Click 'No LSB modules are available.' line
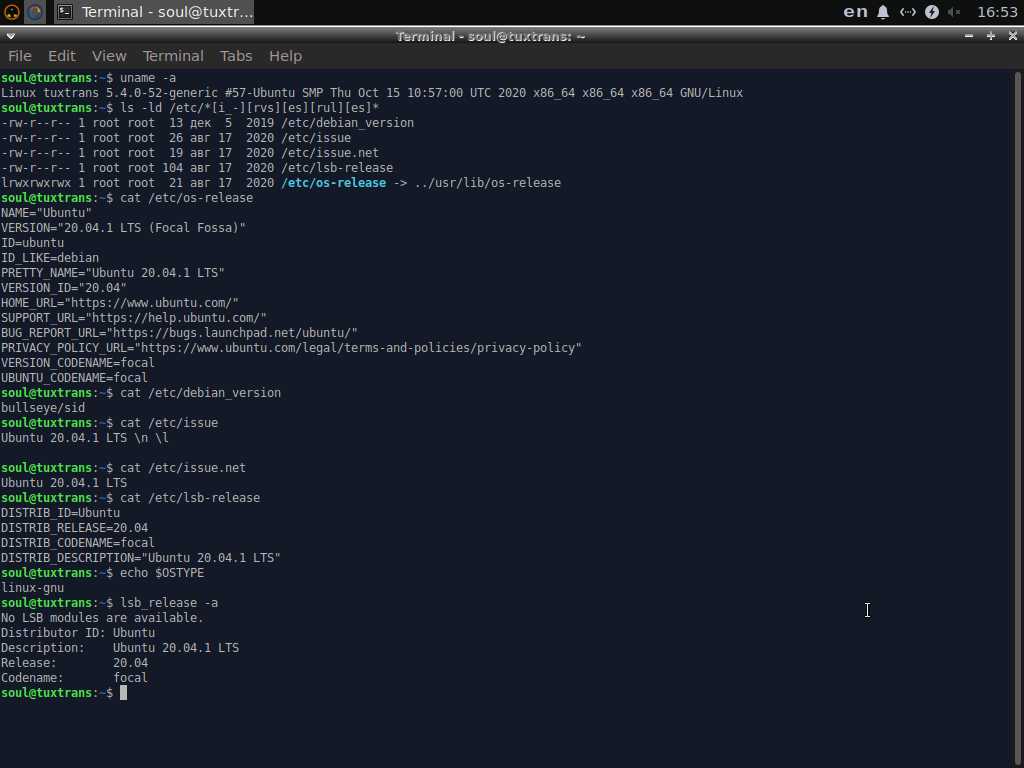Screen dimensions: 1024x768 click(103, 618)
